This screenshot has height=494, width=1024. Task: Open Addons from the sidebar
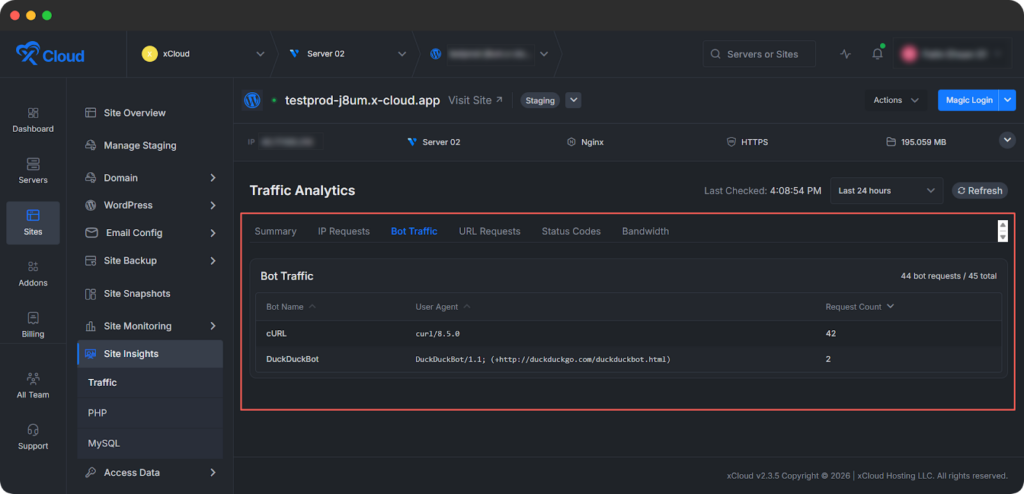click(x=33, y=273)
